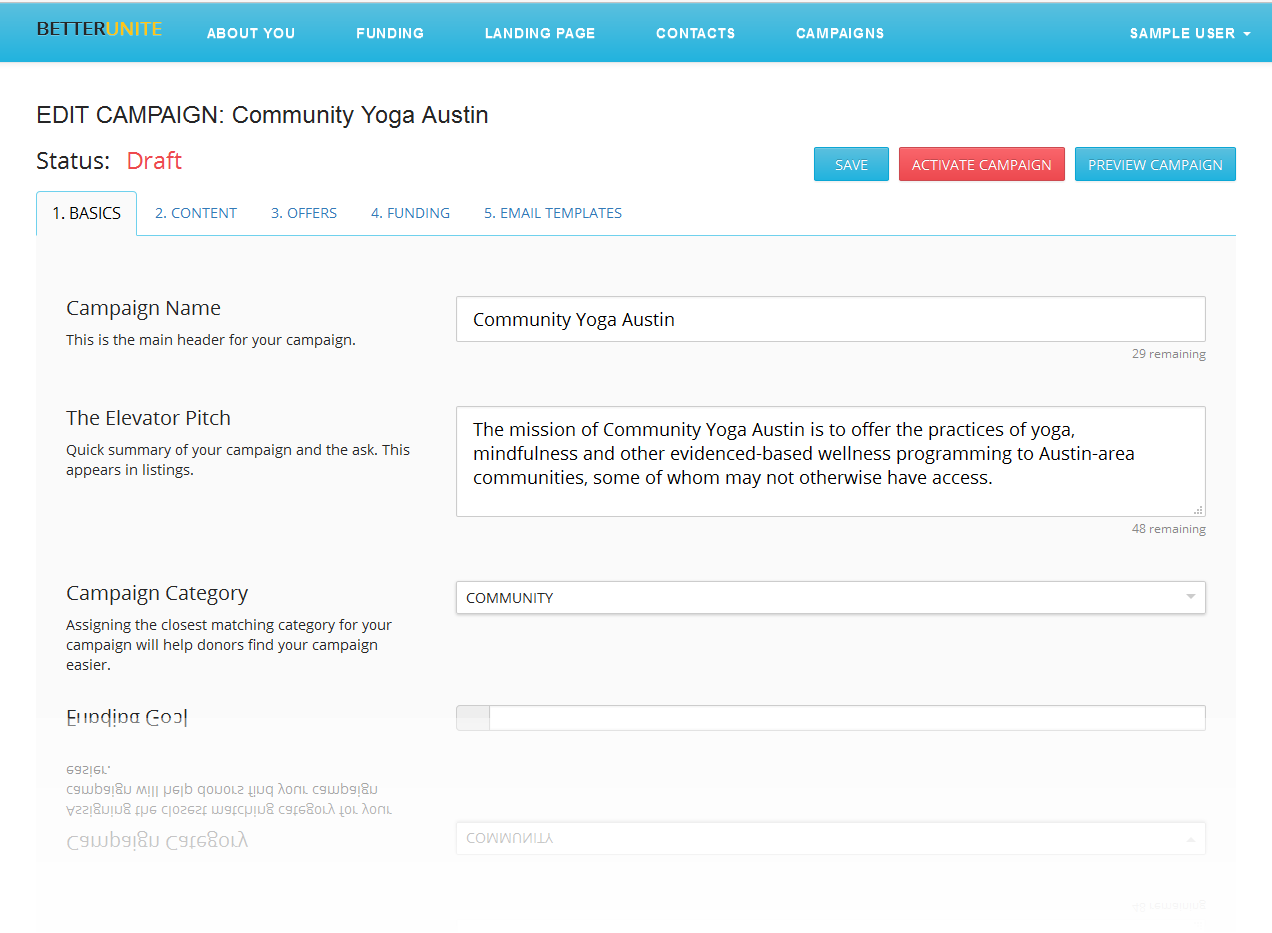Activate the campaign
Viewport: 1272px width, 933px height.
(982, 165)
